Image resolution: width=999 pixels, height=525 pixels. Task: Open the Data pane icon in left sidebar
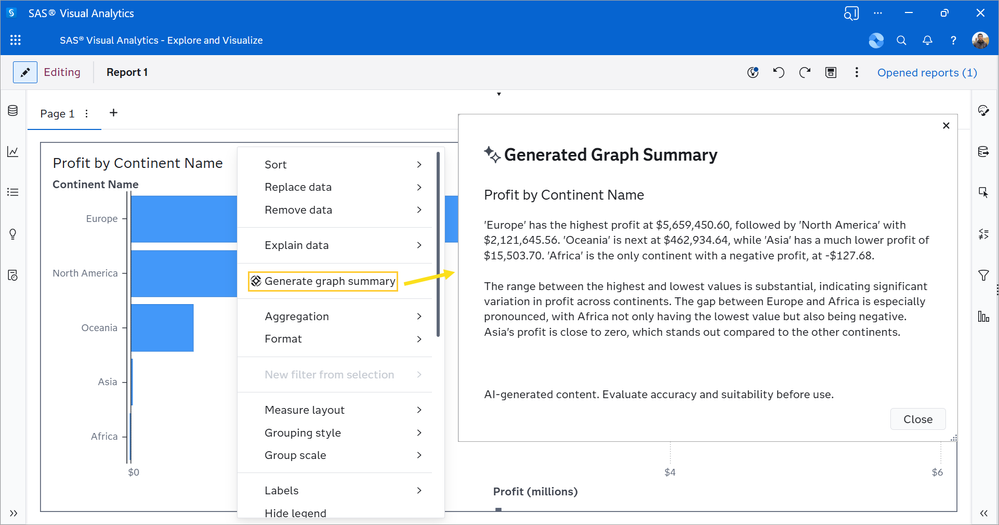point(13,111)
